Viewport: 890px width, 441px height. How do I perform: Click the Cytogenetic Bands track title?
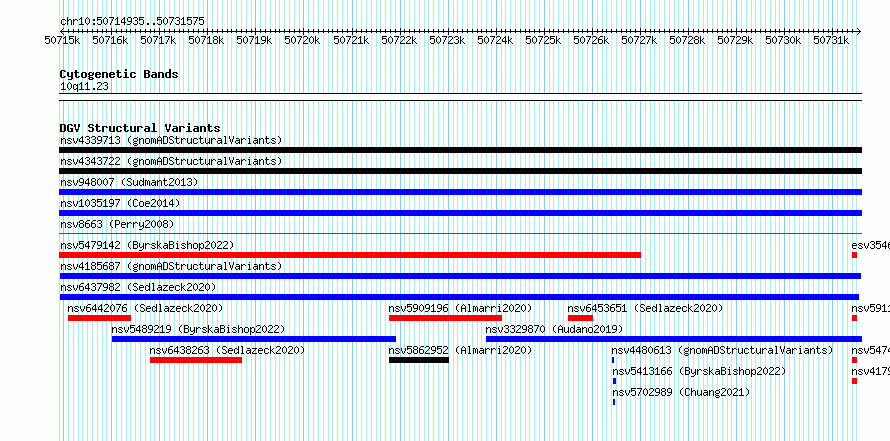[119, 74]
